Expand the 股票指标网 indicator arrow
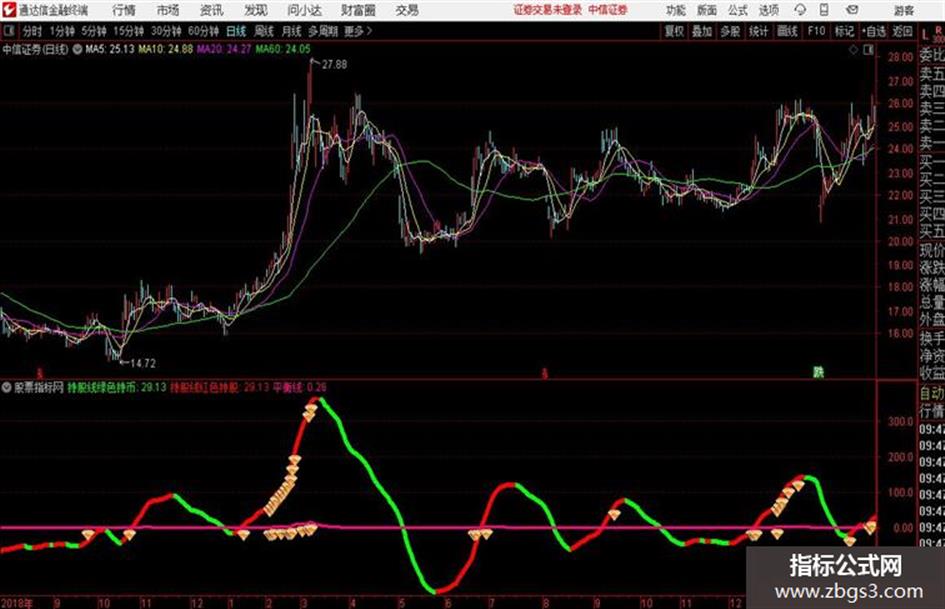Screen dimensions: 945x609 pos(7,387)
